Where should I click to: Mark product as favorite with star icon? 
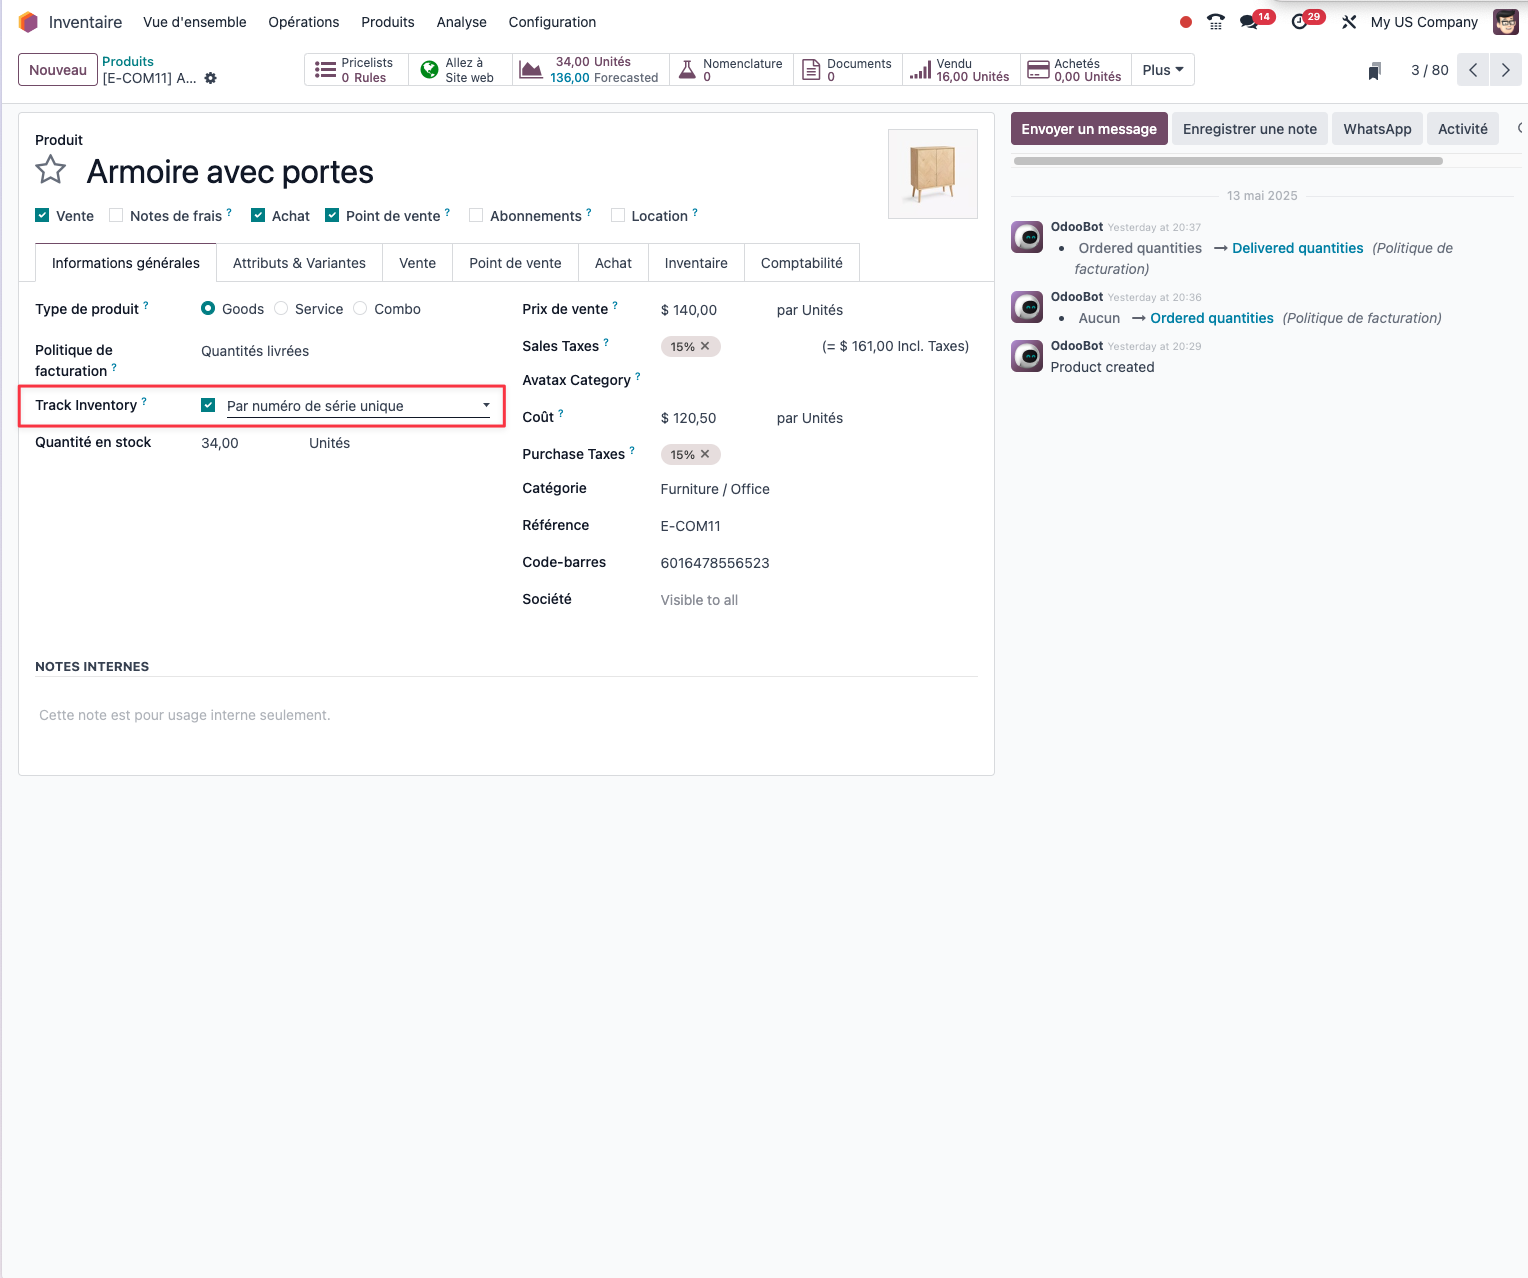point(51,170)
